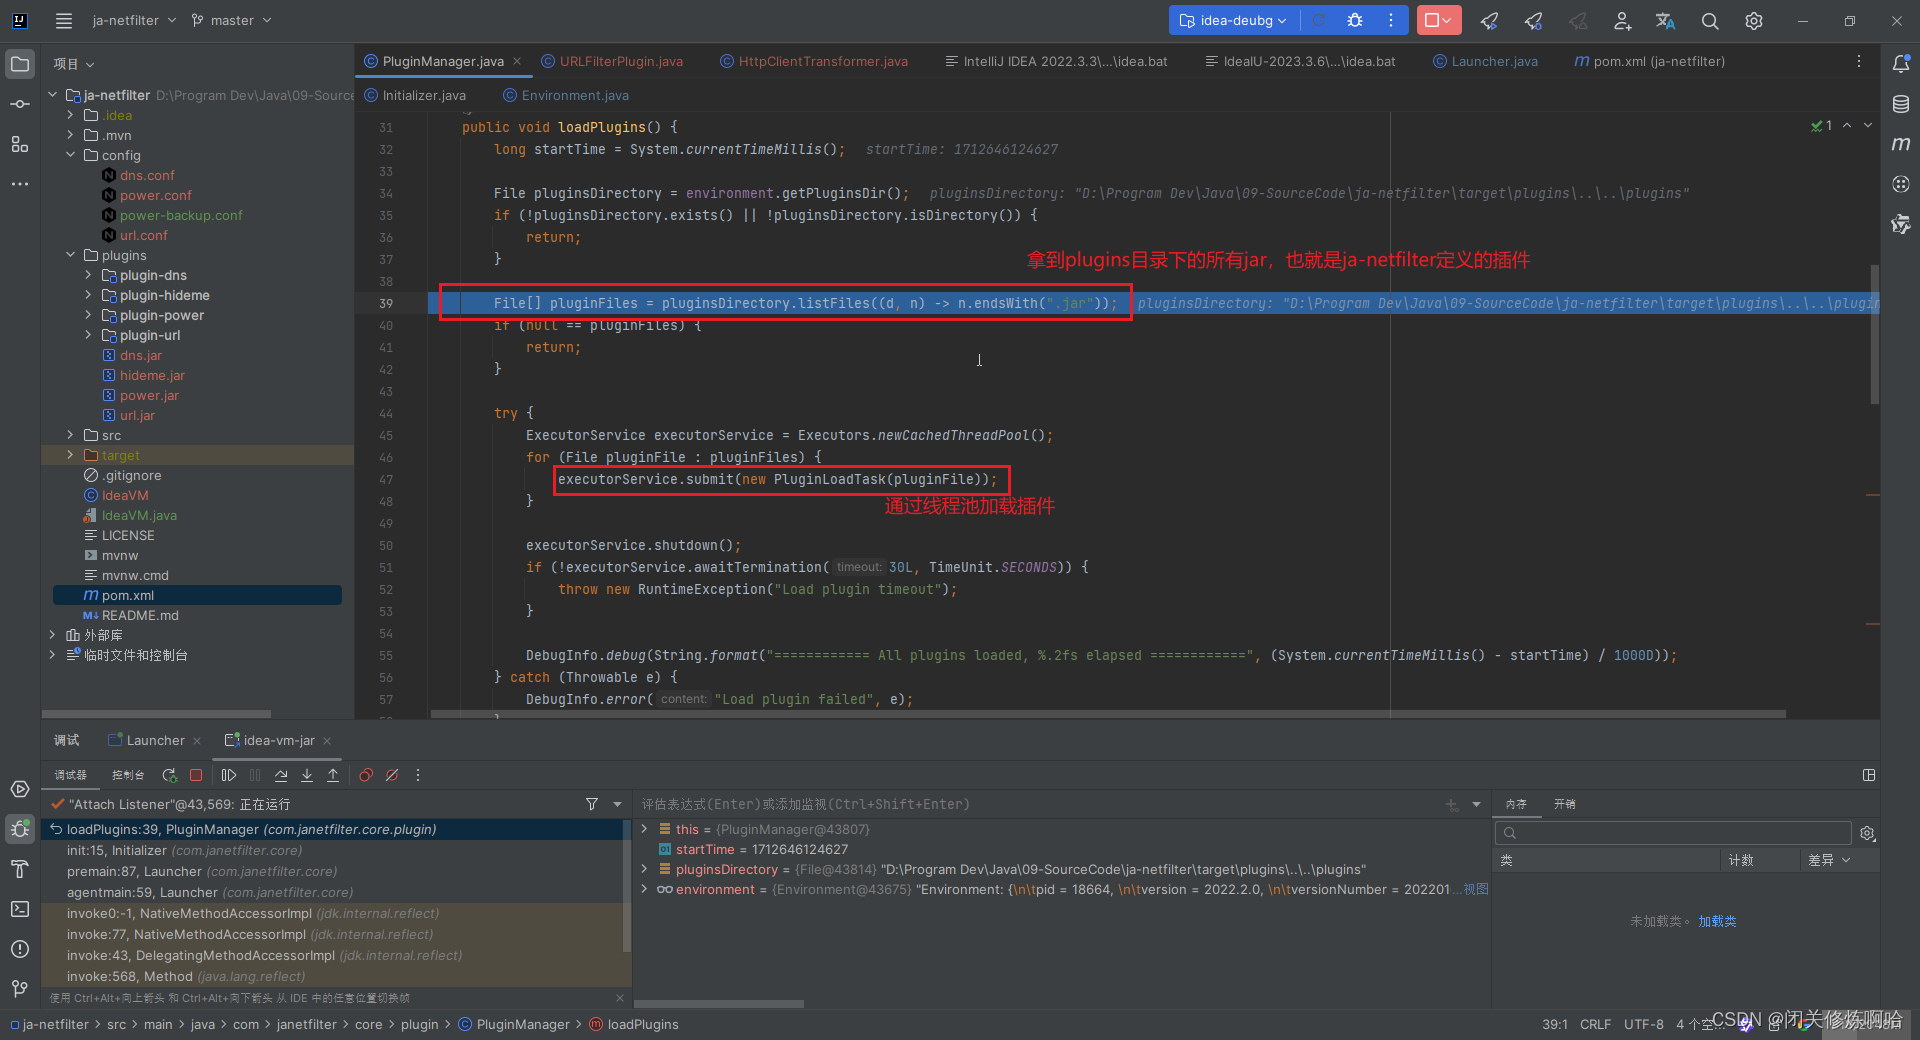
Task: Open the Project tool window folder icon
Action: coord(20,65)
